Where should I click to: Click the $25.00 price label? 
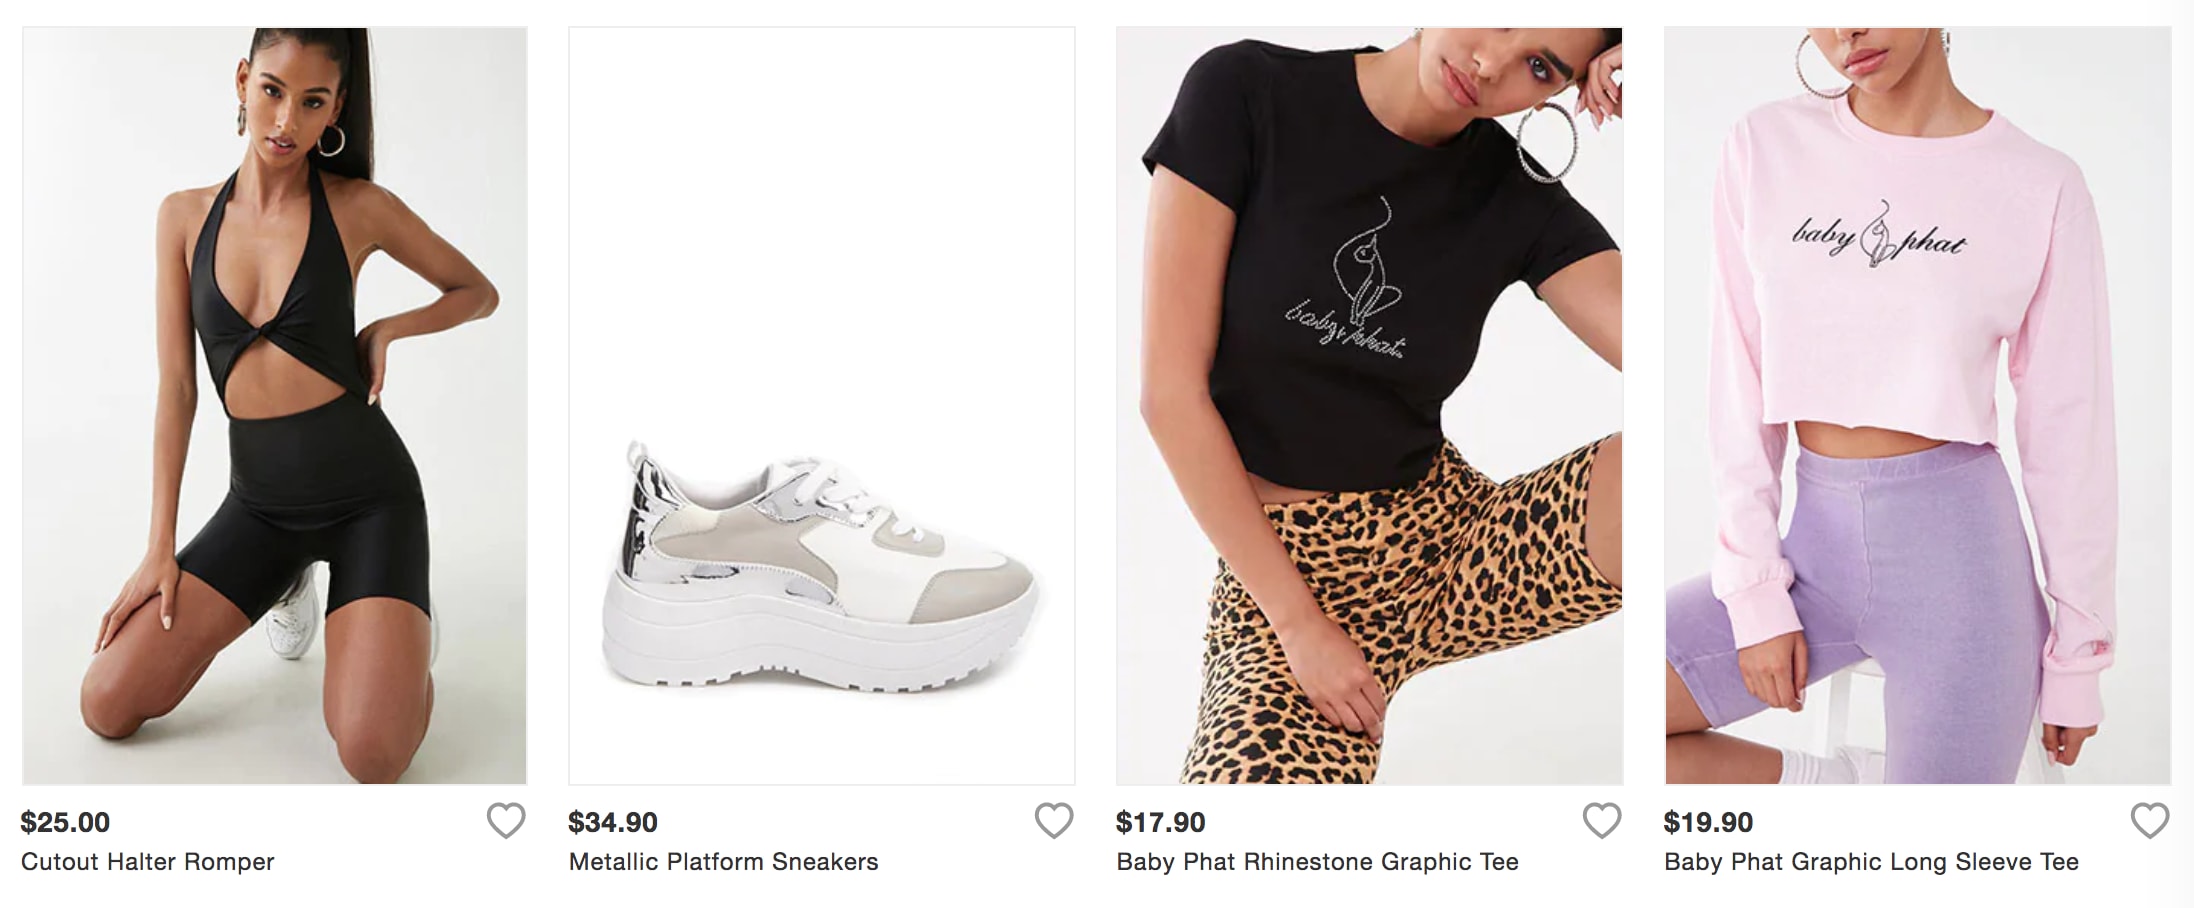click(x=65, y=822)
